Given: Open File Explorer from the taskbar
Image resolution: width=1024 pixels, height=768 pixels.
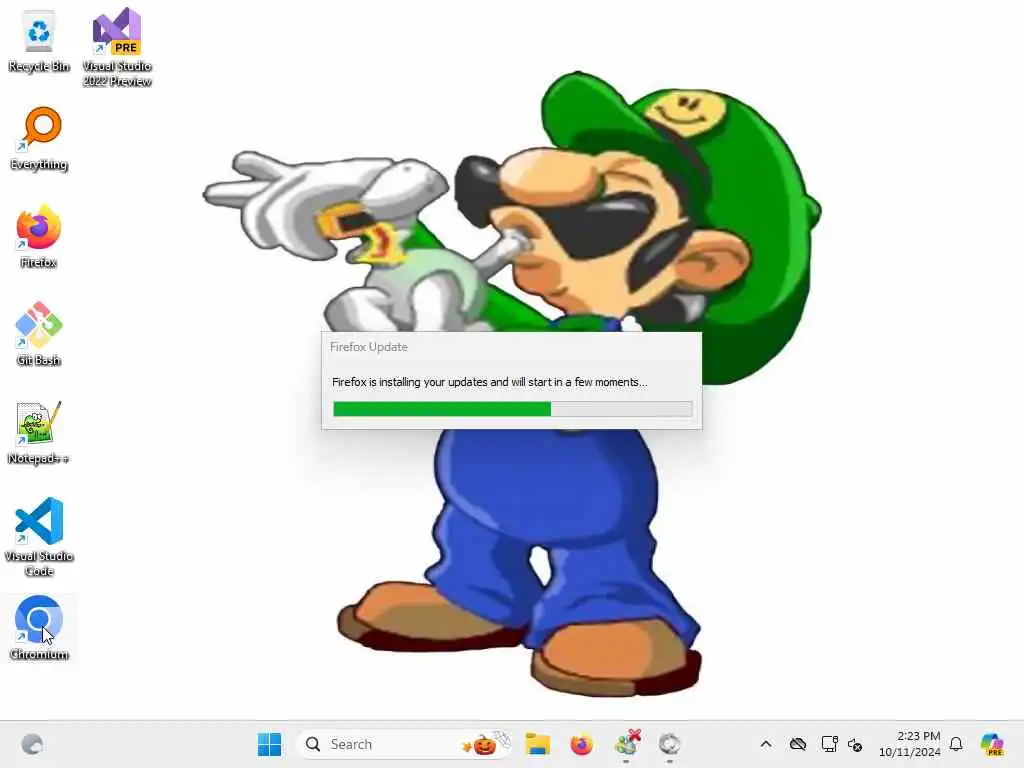Looking at the screenshot, I should 537,744.
